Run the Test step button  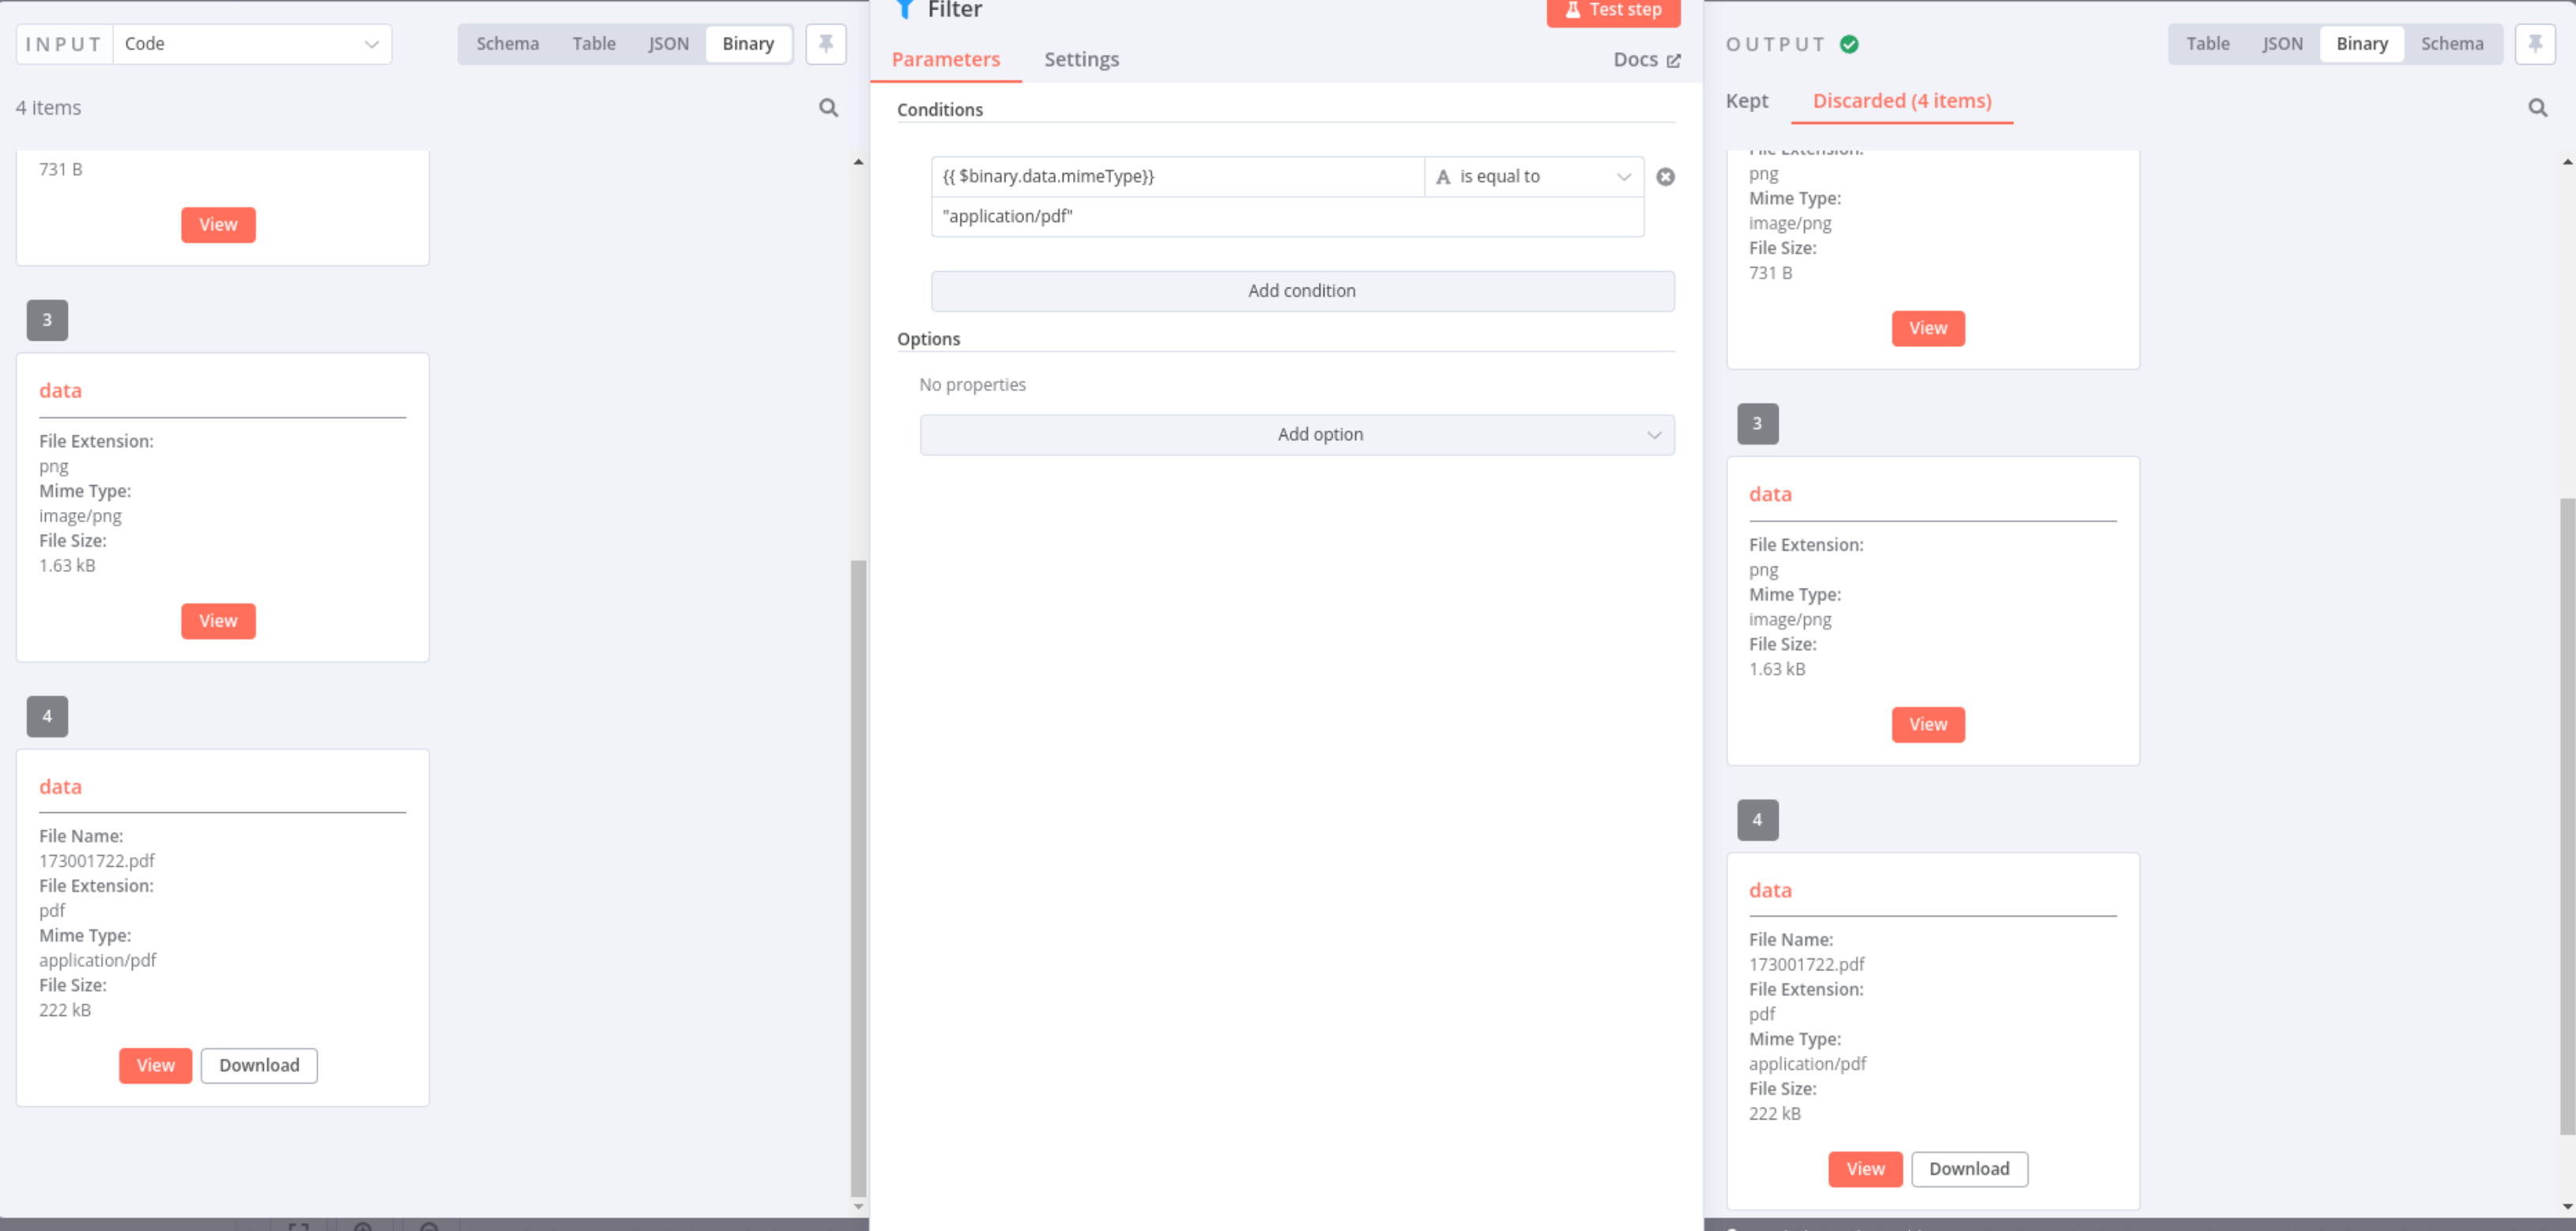1612,10
